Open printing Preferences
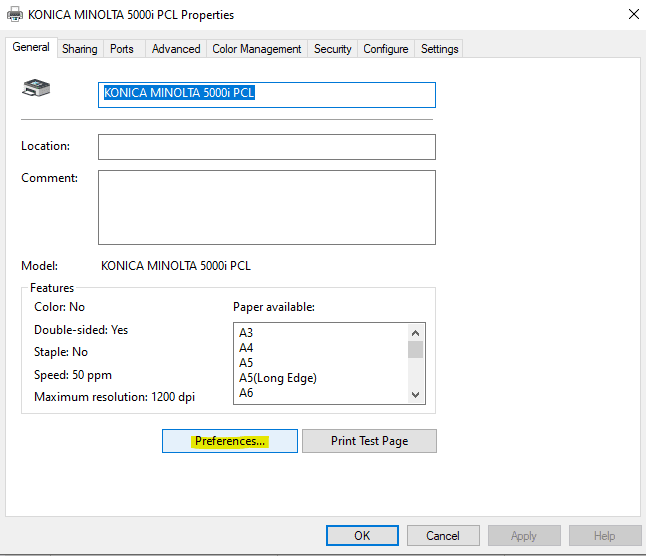 pos(230,441)
